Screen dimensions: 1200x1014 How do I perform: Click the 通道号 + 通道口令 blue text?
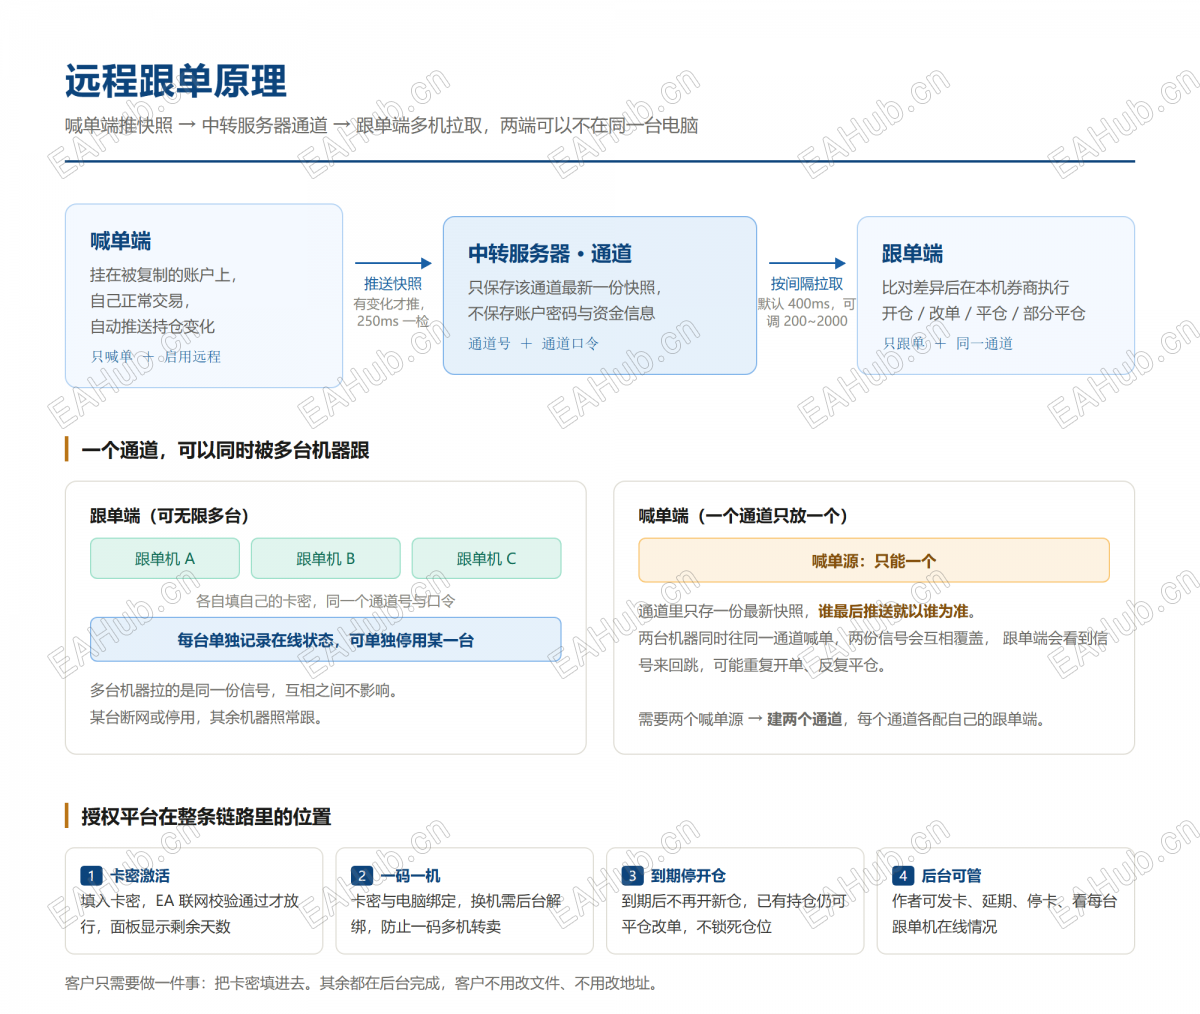click(534, 343)
